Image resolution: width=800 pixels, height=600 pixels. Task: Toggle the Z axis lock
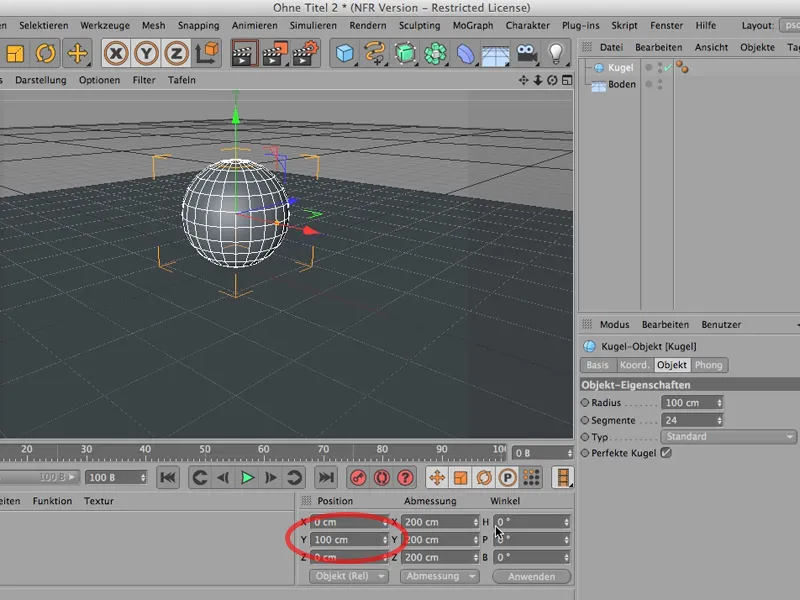[177, 53]
